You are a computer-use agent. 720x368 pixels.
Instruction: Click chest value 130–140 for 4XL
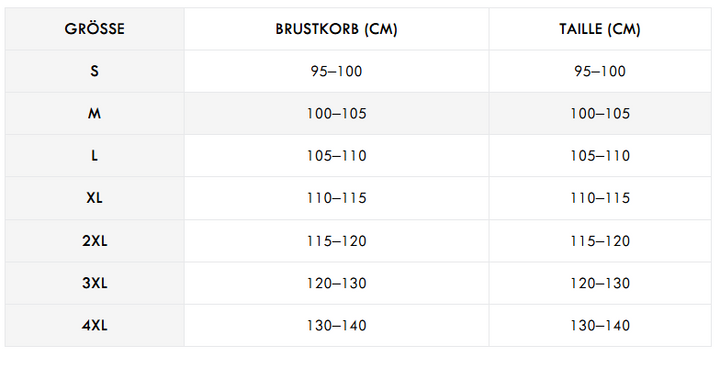click(x=337, y=325)
